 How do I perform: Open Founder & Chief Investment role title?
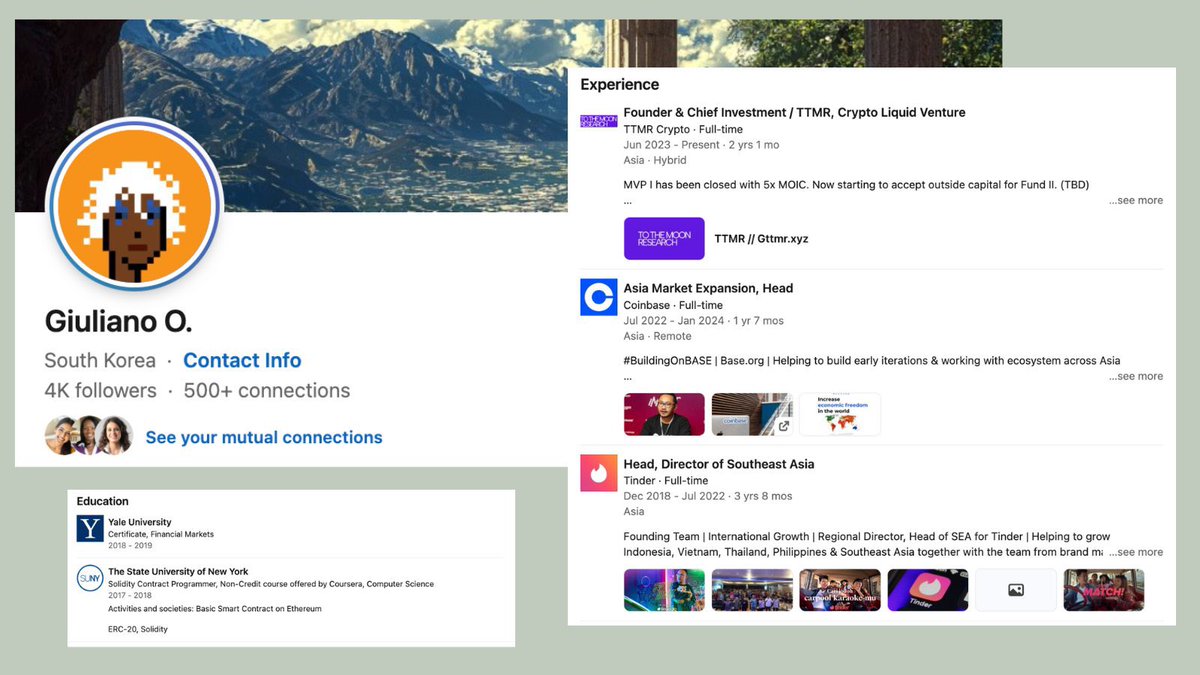coord(794,112)
